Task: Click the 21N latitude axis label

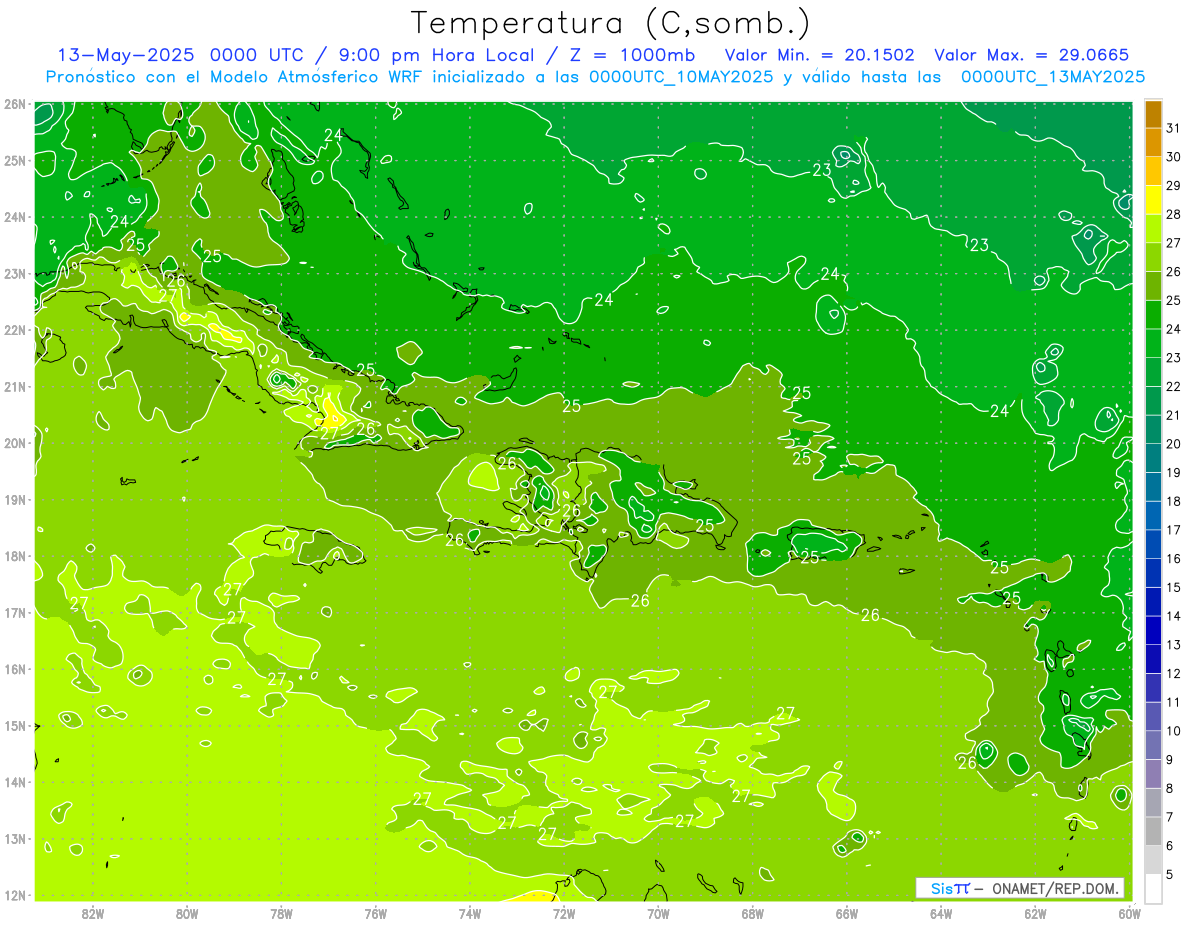Action: (14, 386)
